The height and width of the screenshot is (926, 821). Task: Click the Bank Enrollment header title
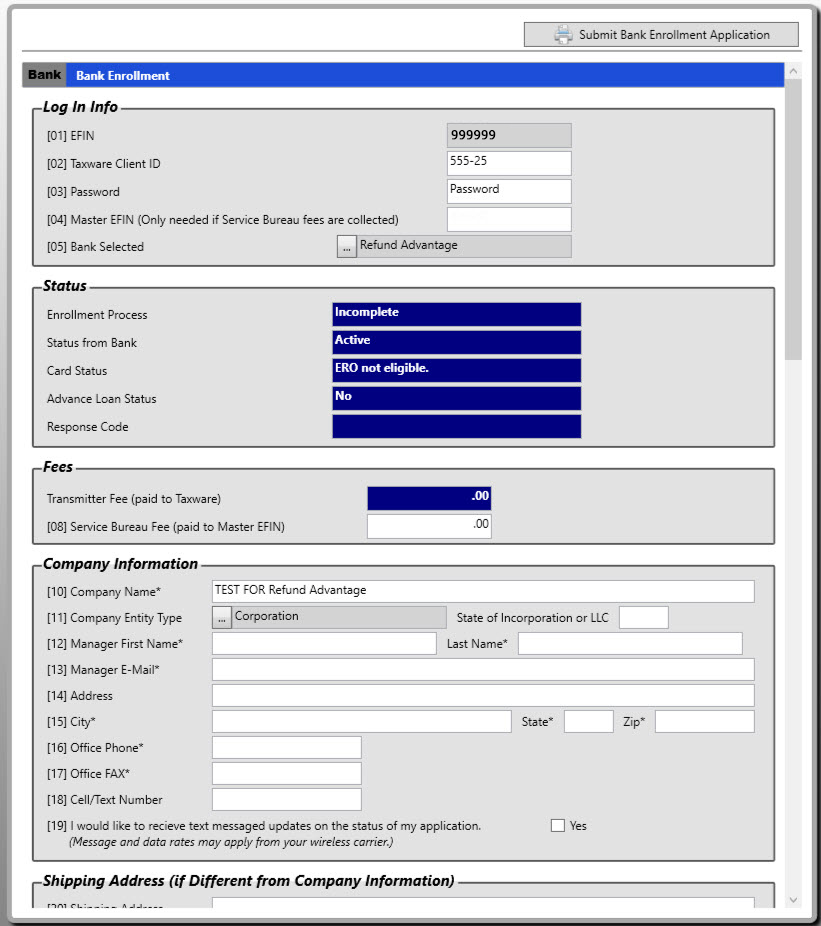(x=123, y=76)
